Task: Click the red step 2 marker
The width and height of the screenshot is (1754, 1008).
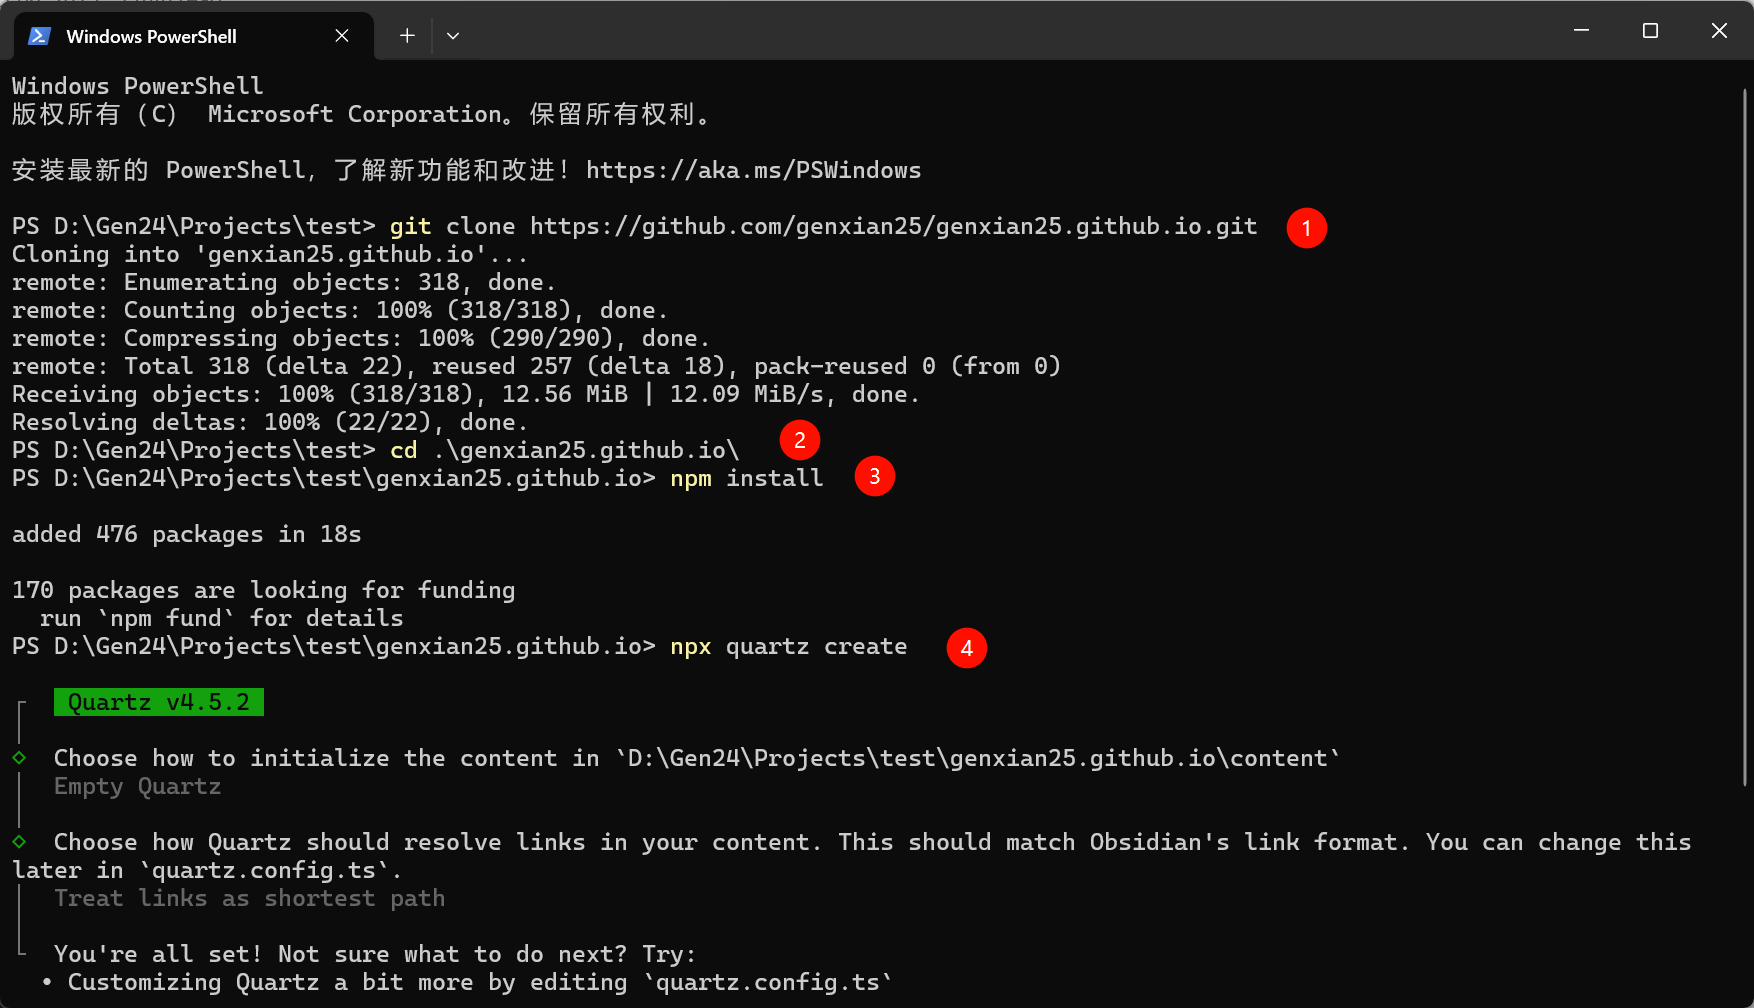Action: (799, 440)
